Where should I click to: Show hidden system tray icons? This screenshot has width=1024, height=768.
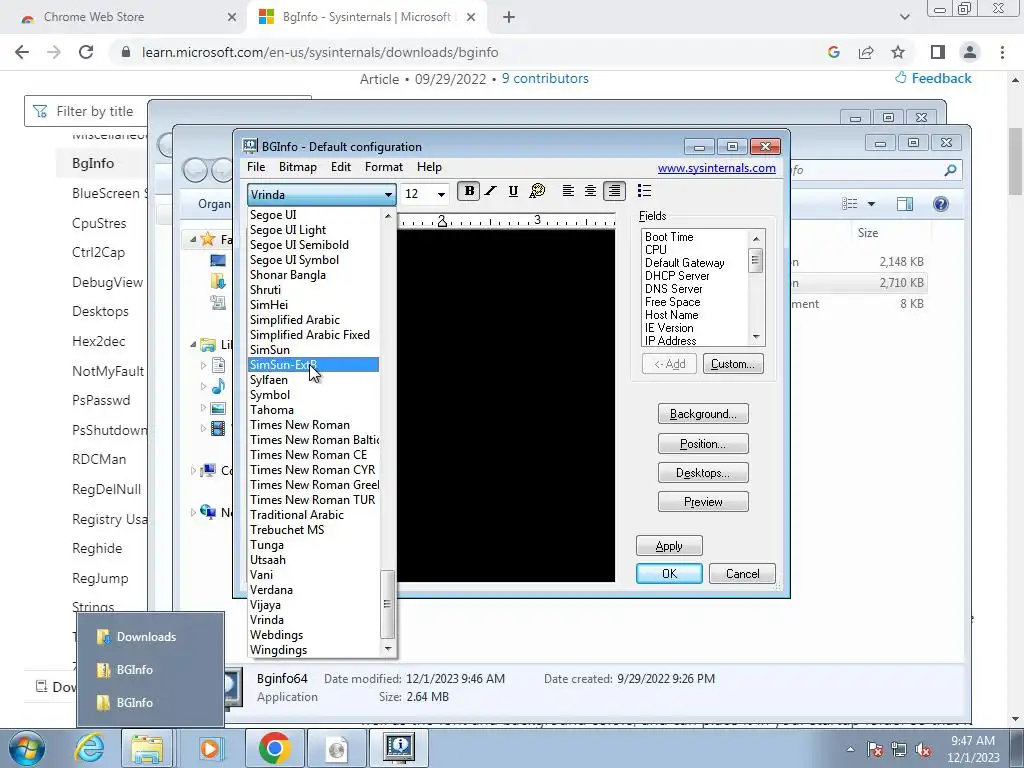[x=850, y=750]
